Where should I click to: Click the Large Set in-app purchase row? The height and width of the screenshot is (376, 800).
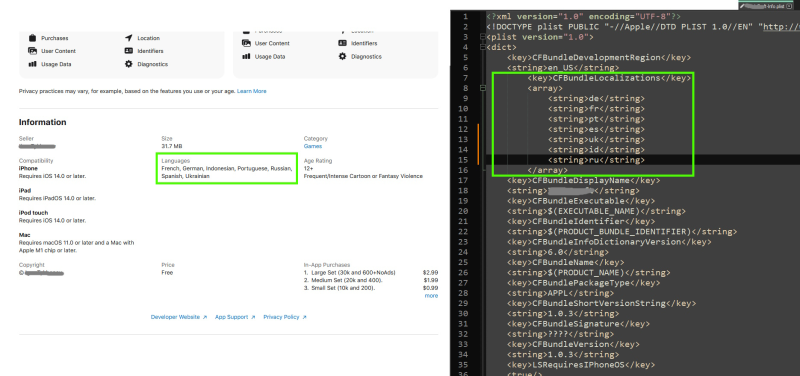pos(370,273)
